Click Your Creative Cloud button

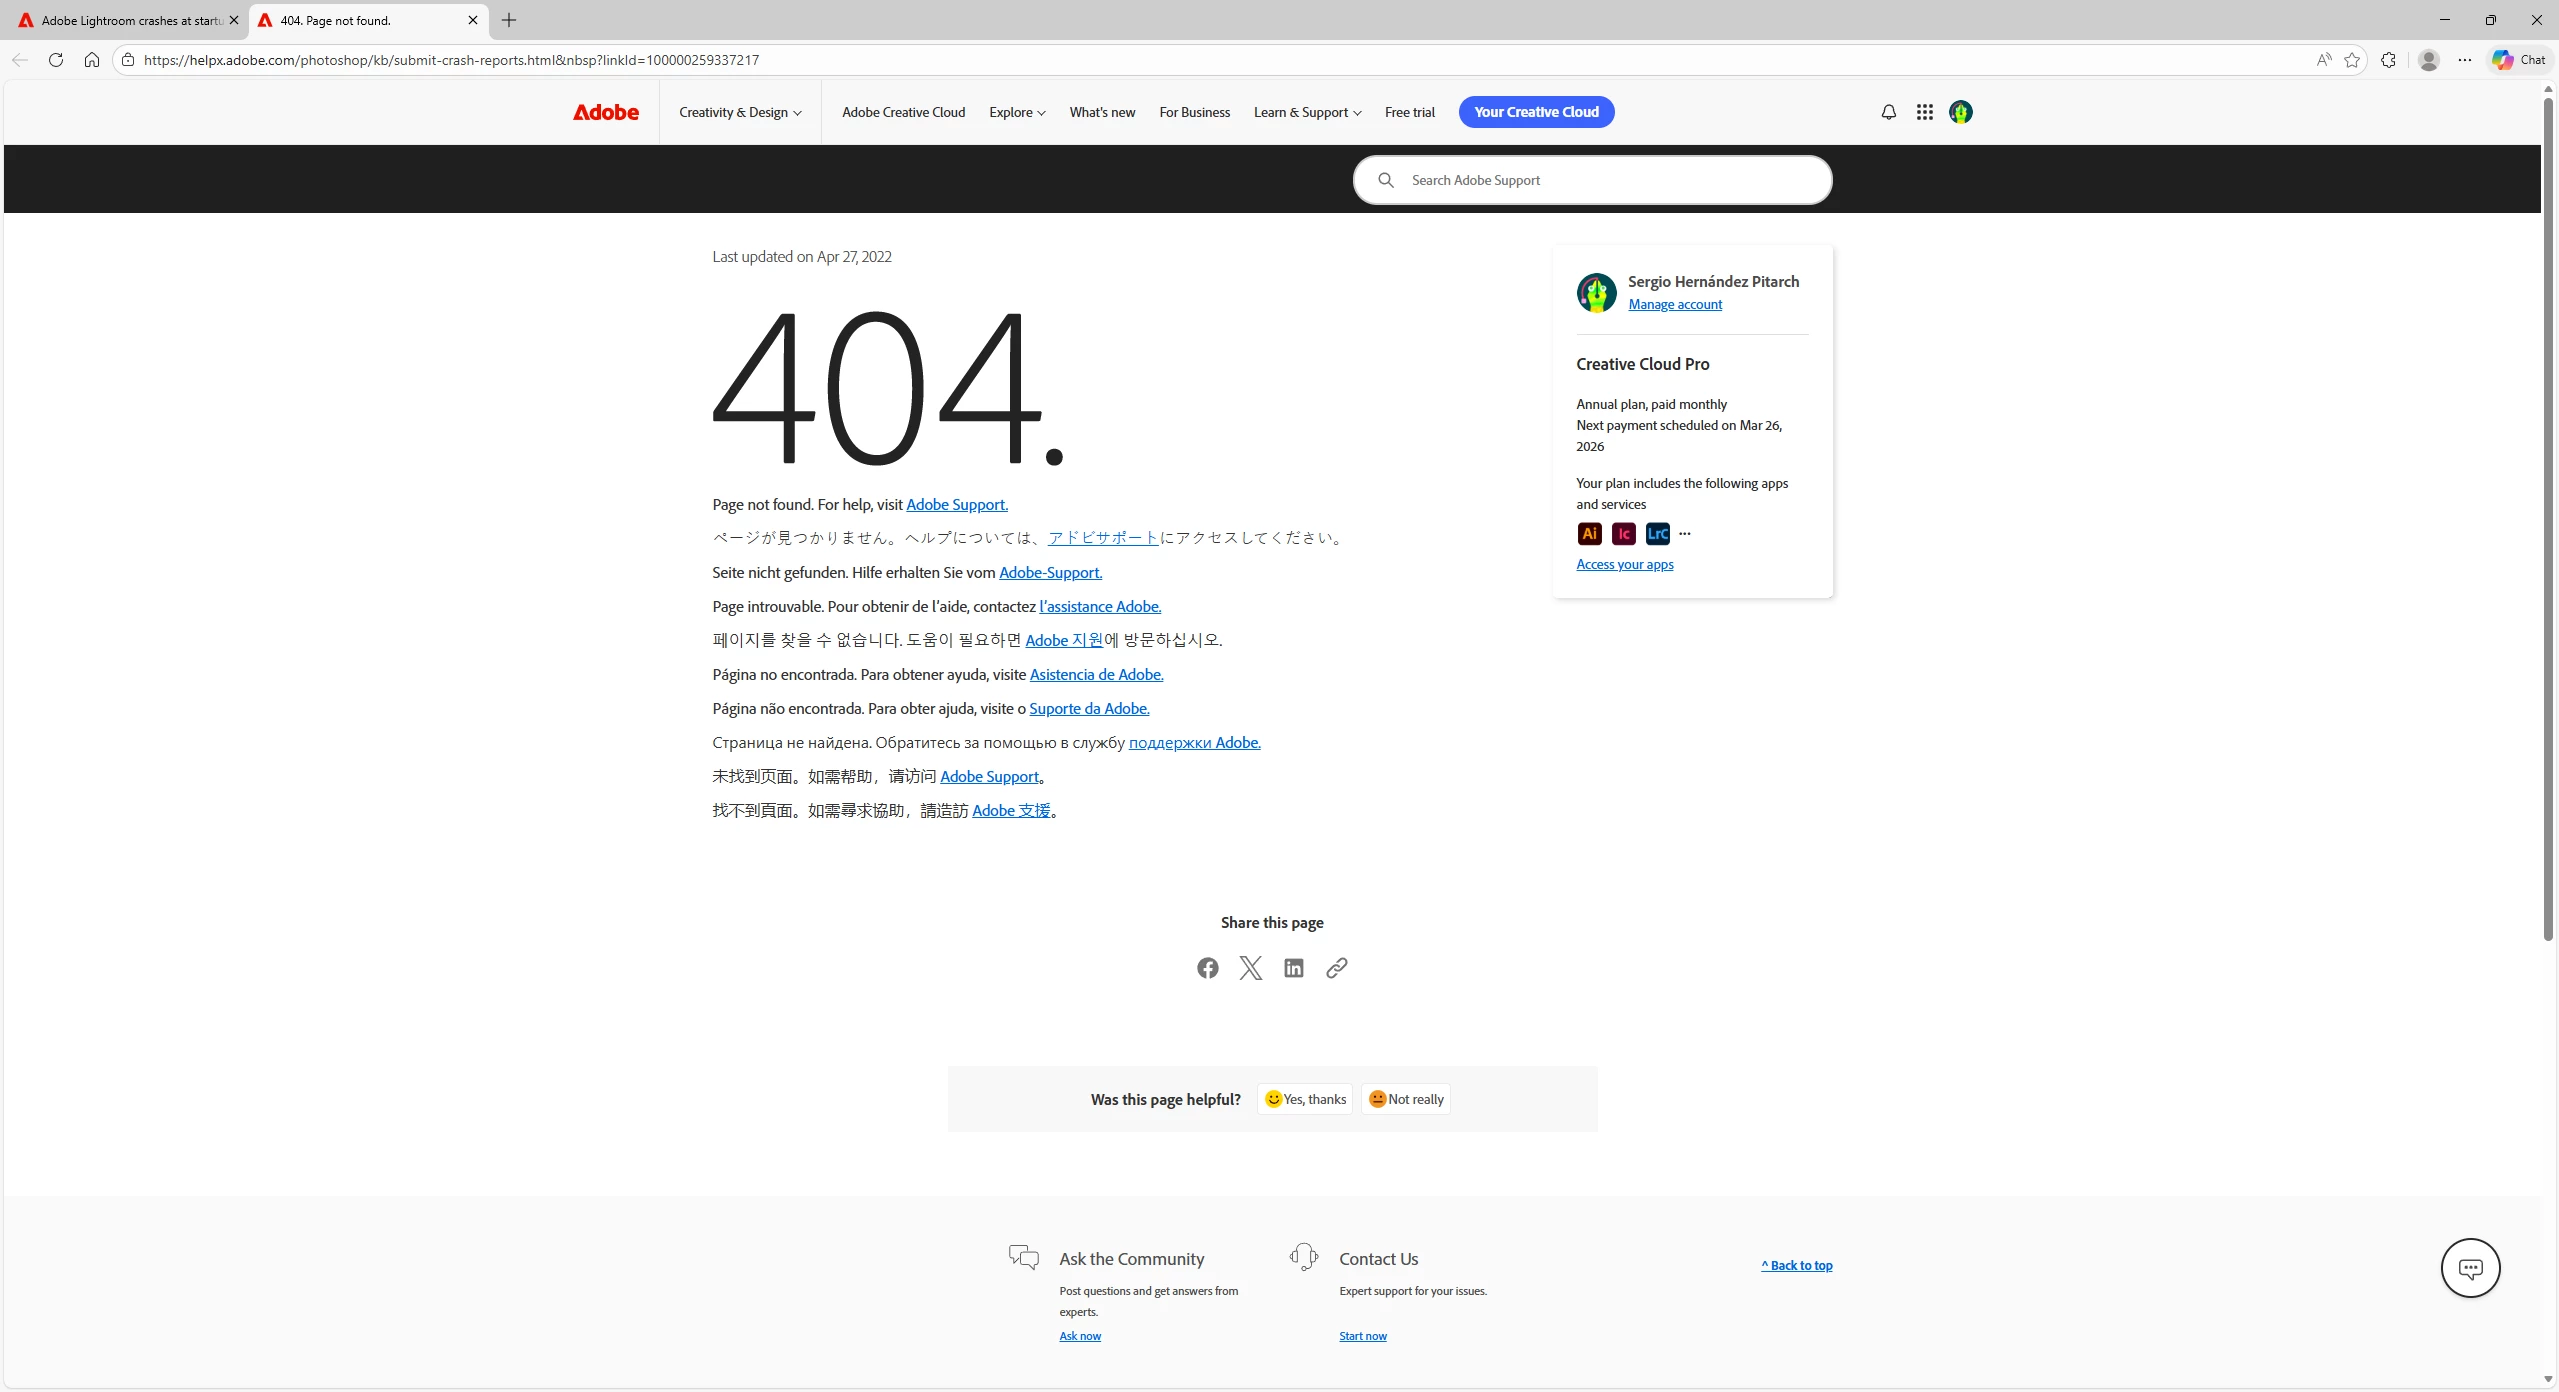click(1535, 112)
